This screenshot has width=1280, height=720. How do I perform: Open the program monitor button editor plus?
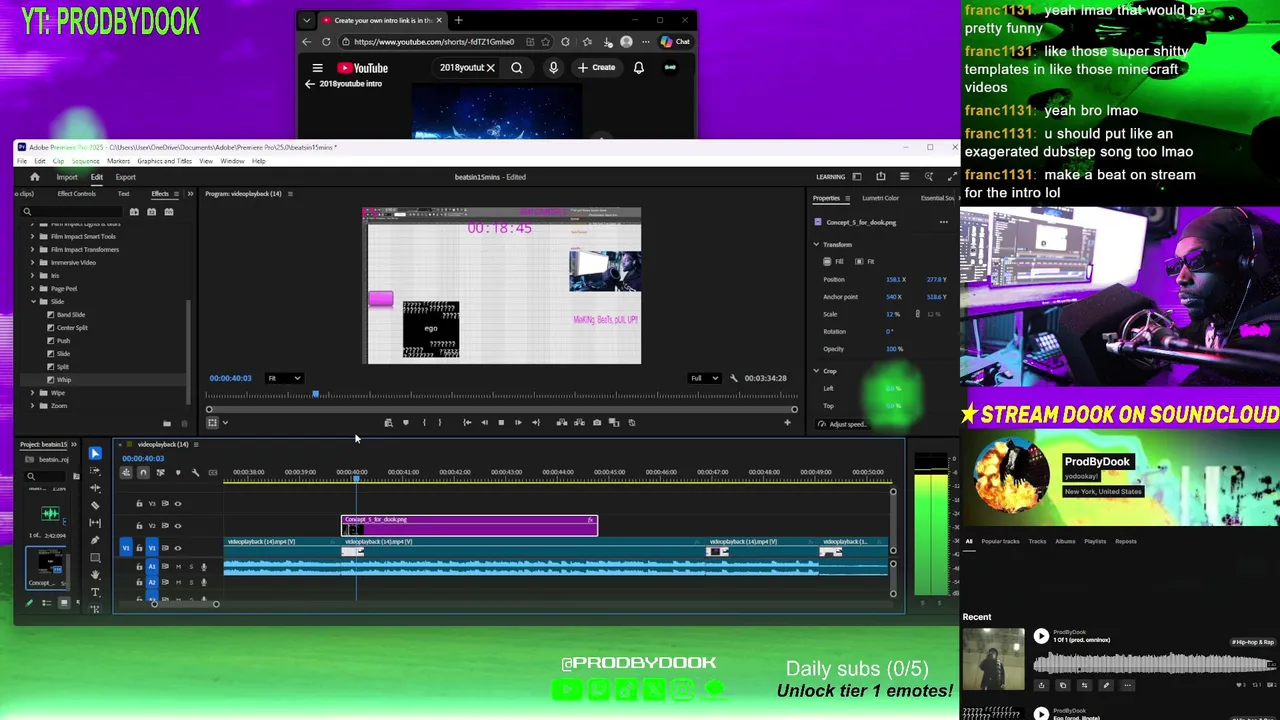pyautogui.click(x=787, y=422)
